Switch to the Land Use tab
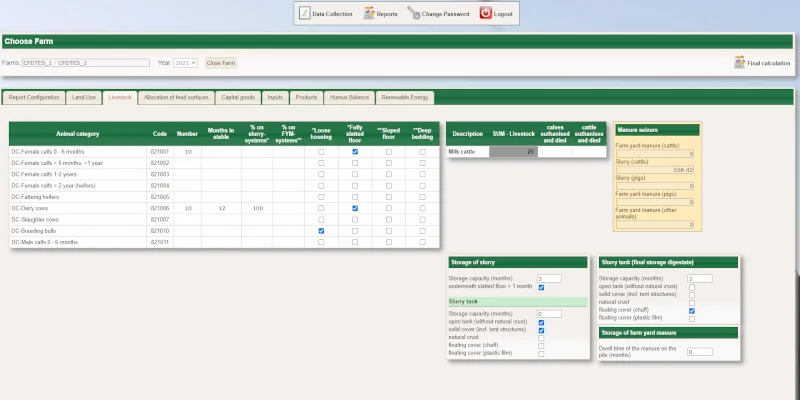This screenshot has height=400, width=800. tap(84, 97)
